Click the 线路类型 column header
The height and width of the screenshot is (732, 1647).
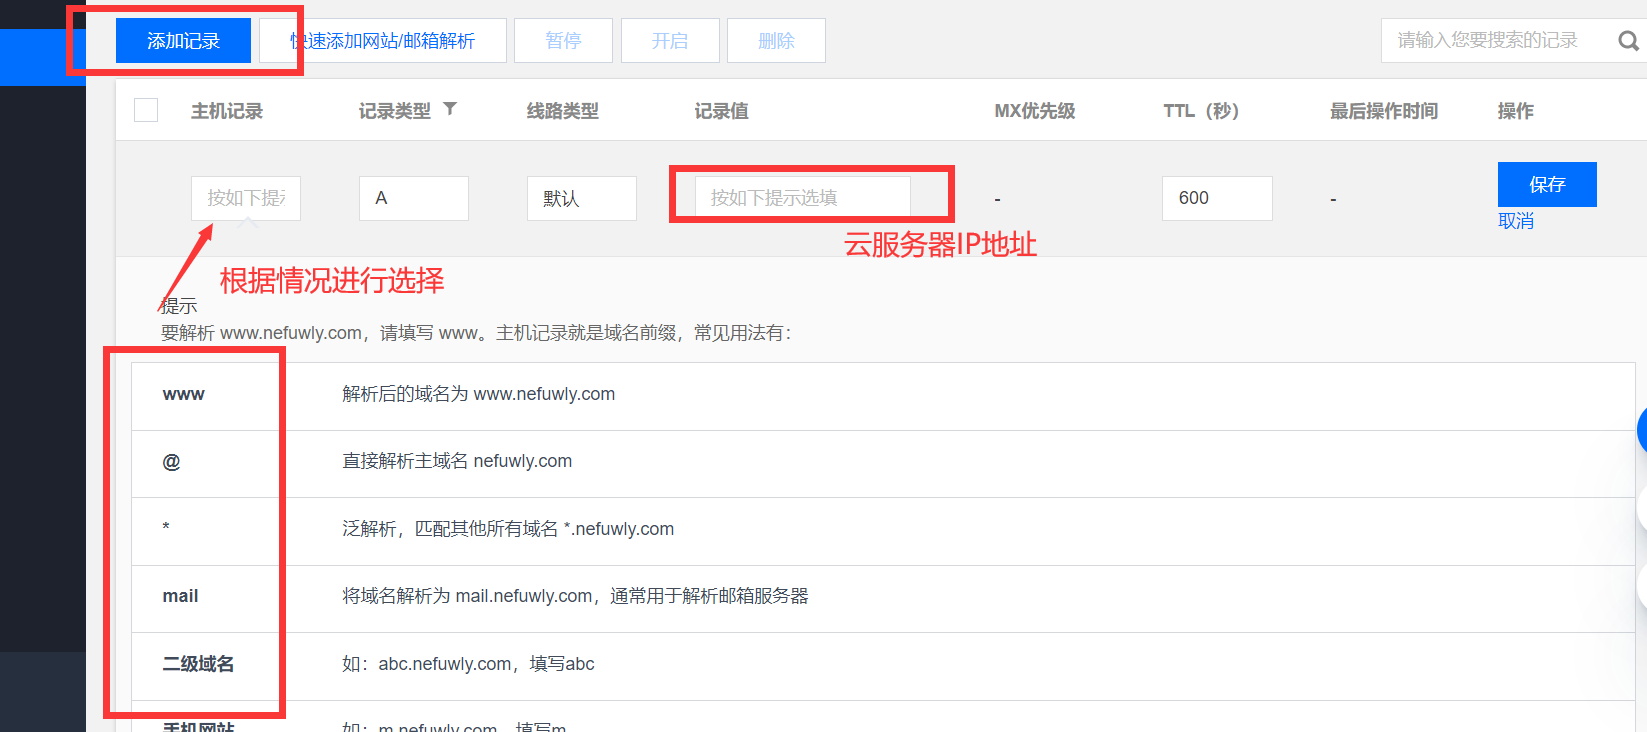click(x=563, y=111)
